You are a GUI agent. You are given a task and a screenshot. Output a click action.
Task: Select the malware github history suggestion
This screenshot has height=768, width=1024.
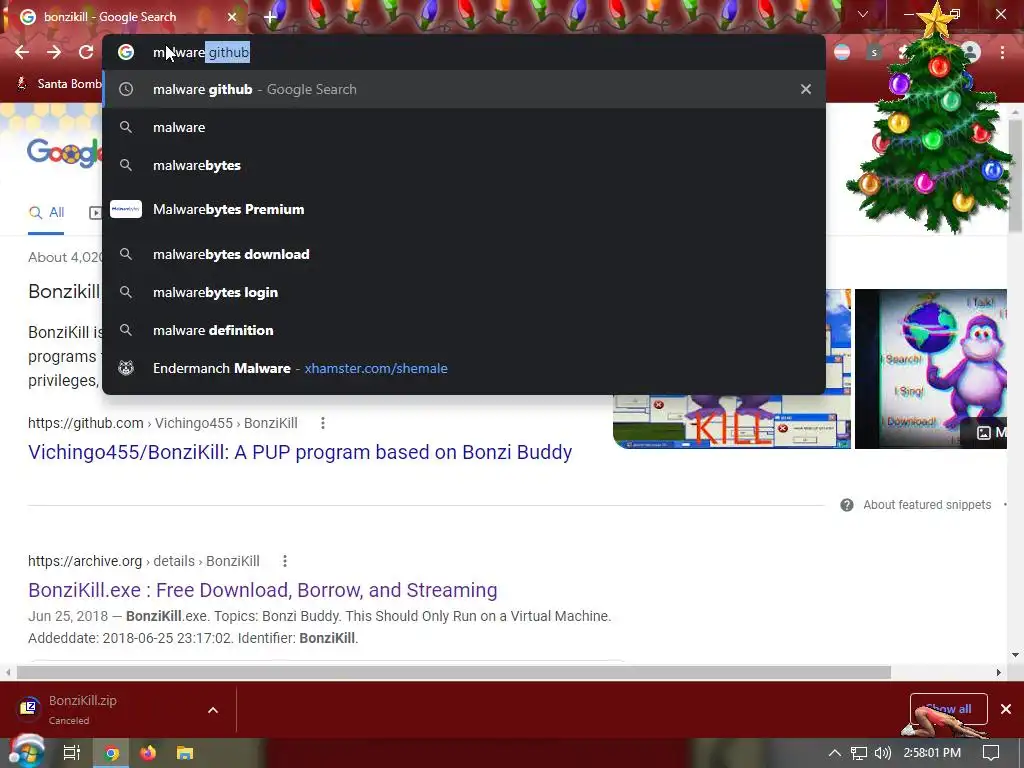[x=464, y=89]
